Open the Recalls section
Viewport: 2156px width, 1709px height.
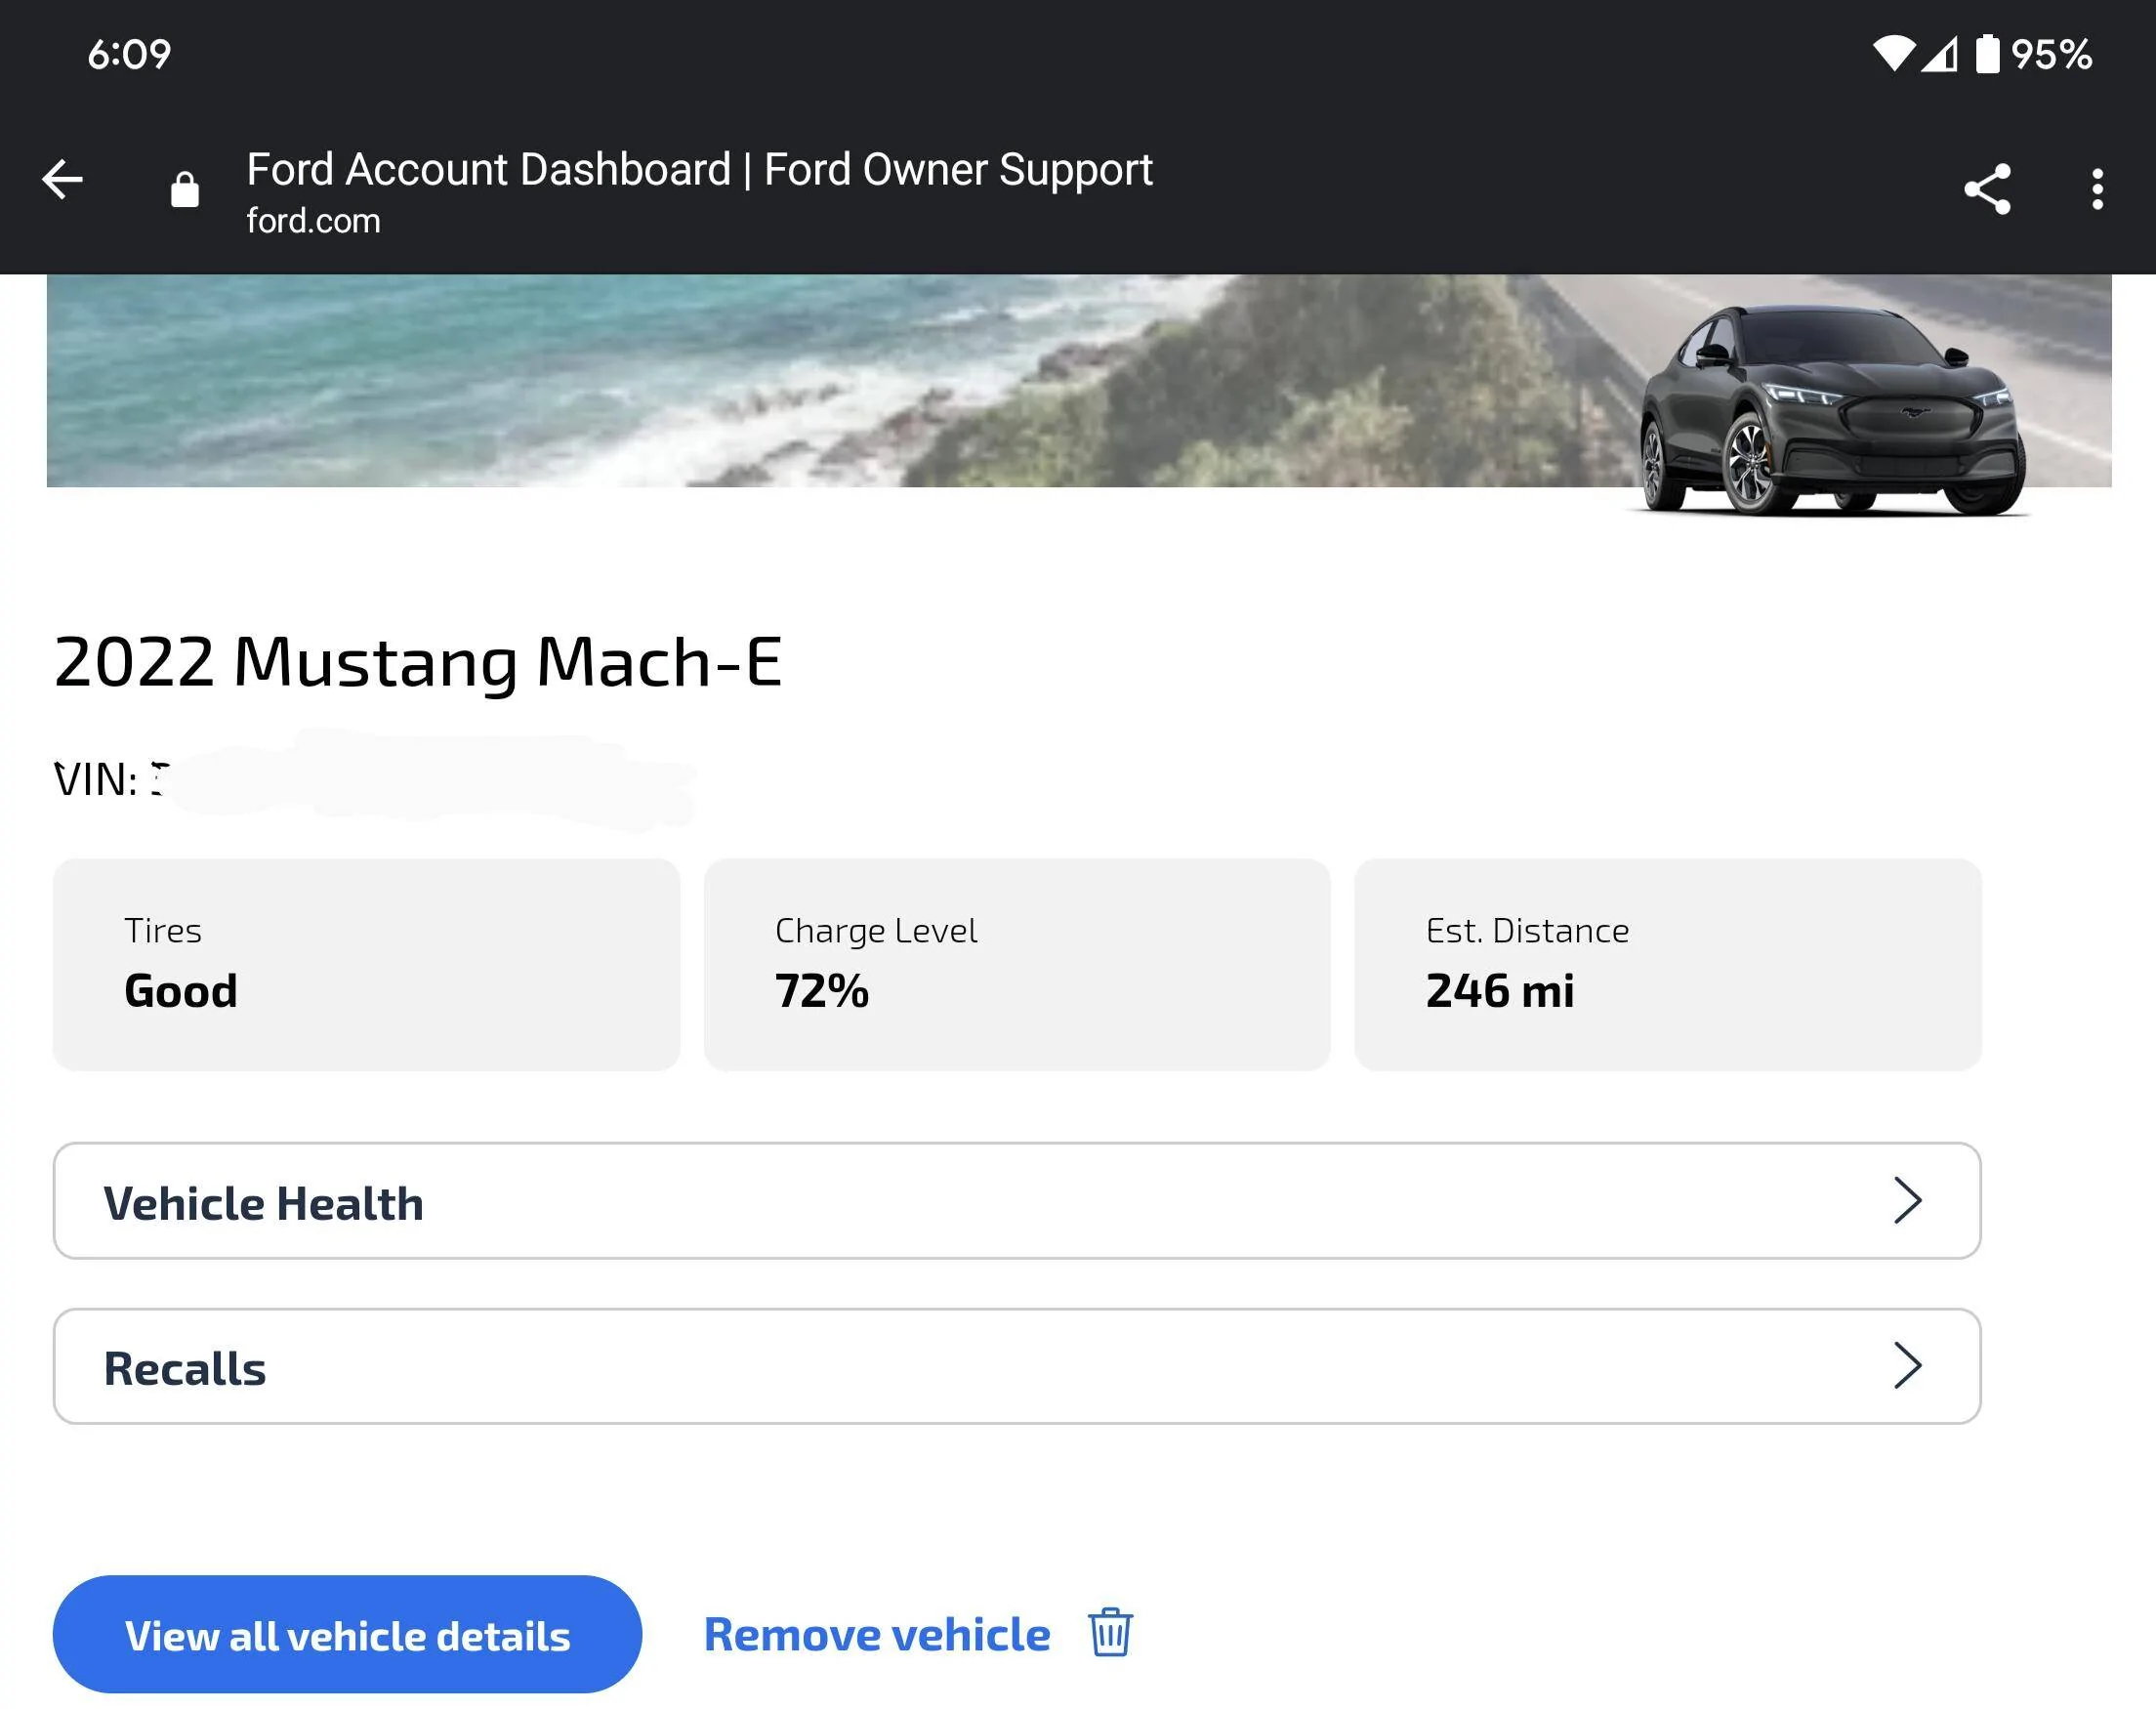point(1017,1366)
